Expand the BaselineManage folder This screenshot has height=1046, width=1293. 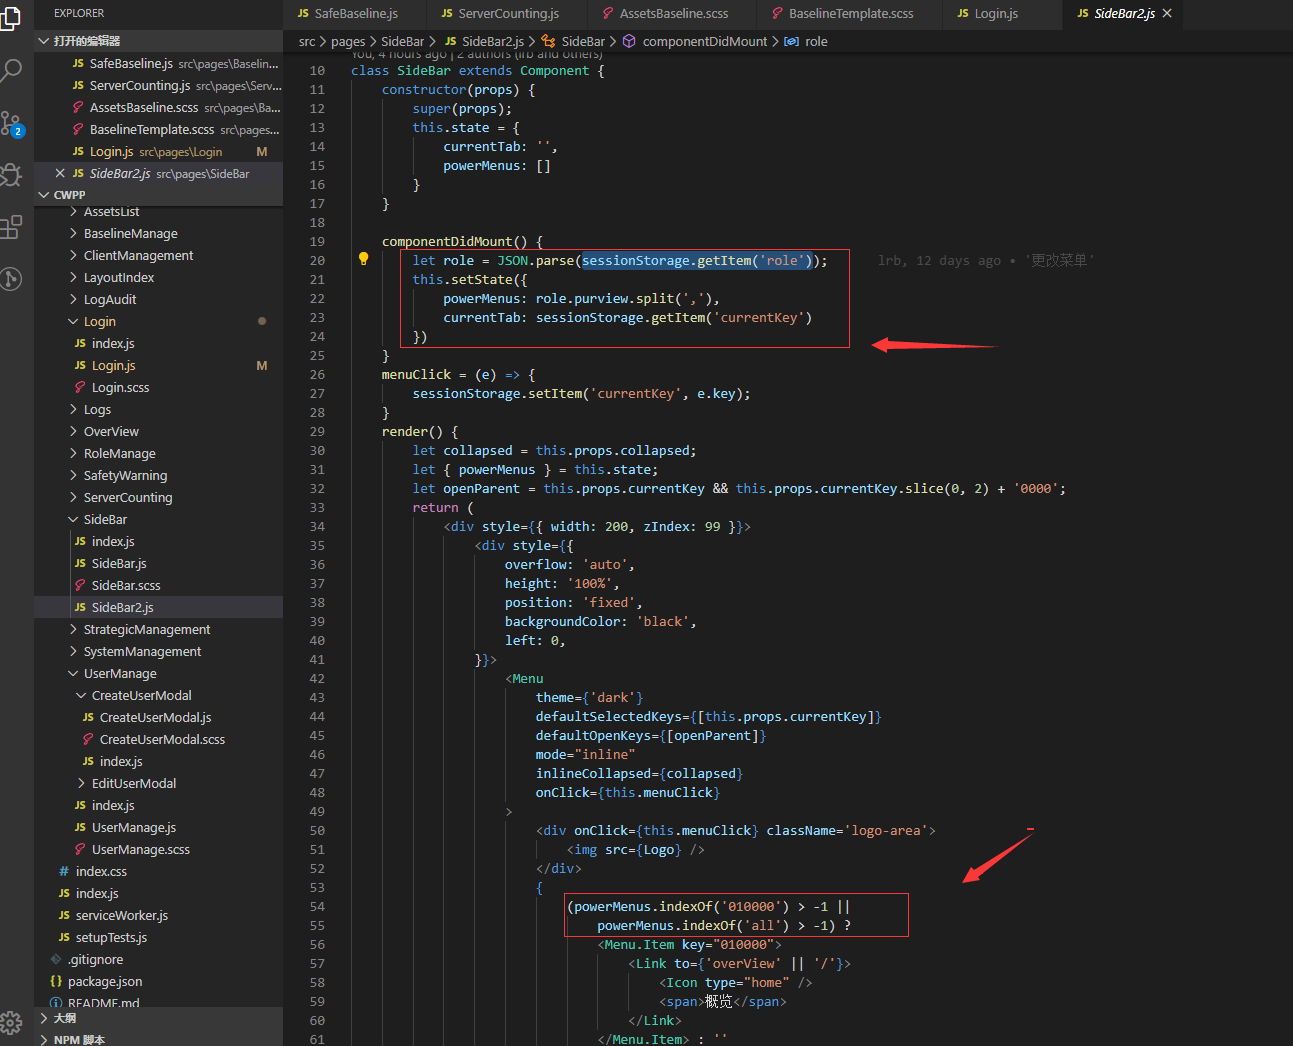tap(130, 233)
